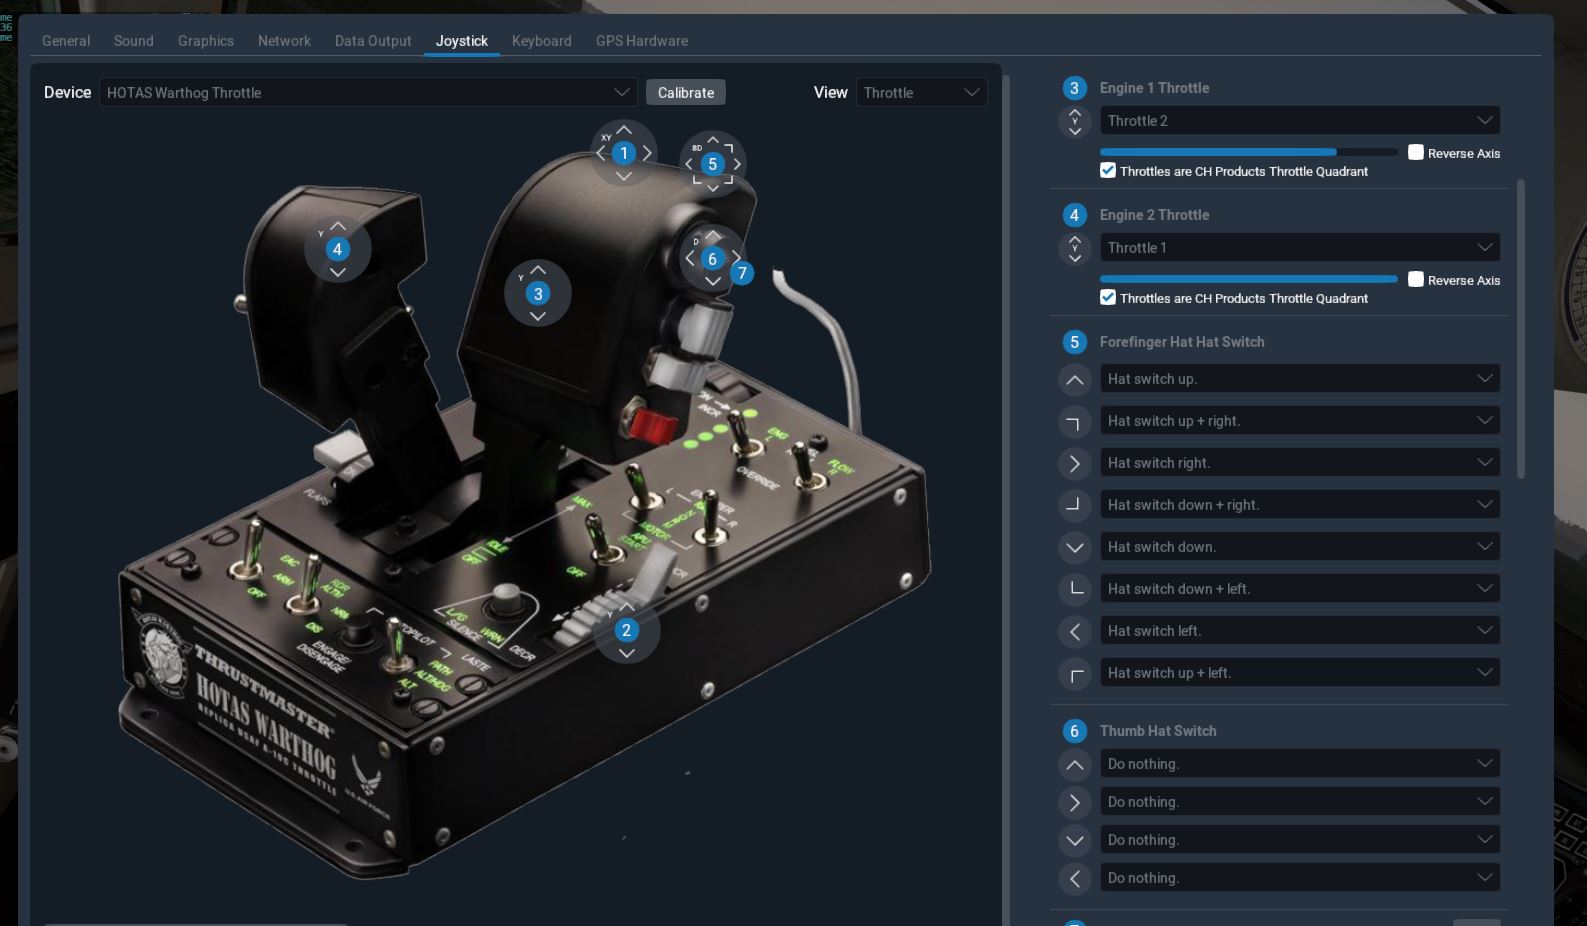This screenshot has height=926, width=1587.
Task: Switch to the Graphics tab
Action: tap(206, 41)
